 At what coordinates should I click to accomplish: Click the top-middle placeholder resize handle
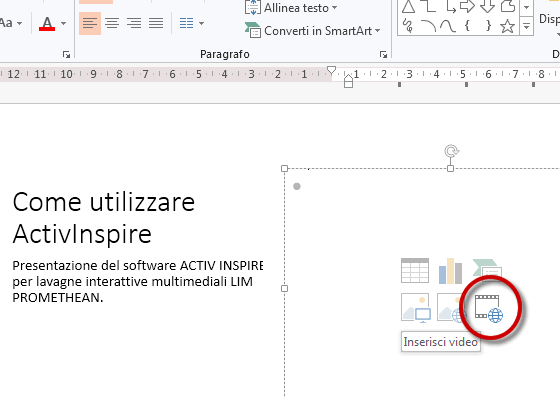pos(451,168)
